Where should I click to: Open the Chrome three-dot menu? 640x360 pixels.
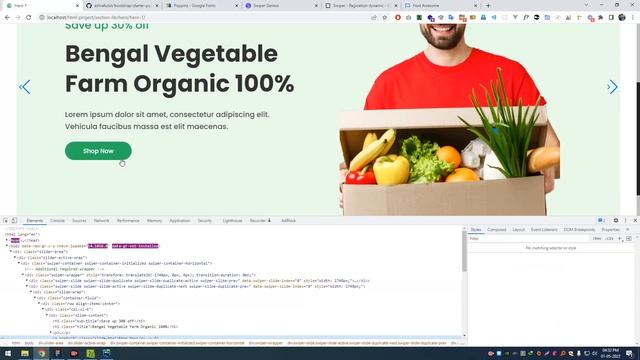tap(633, 18)
